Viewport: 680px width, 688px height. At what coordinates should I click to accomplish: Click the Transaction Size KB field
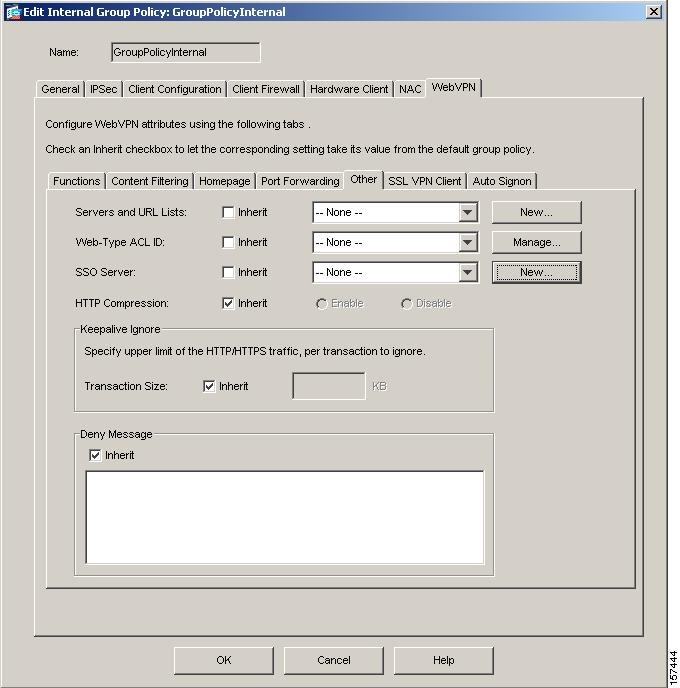329,386
